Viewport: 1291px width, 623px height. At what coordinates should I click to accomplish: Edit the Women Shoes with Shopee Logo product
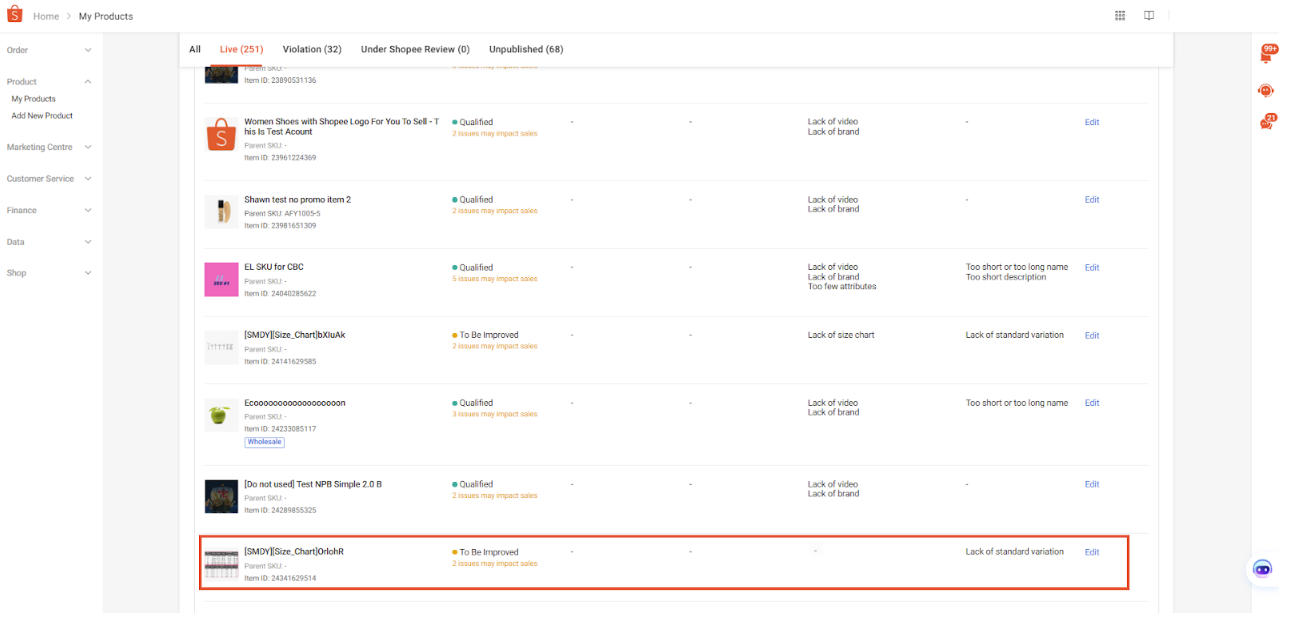click(x=1092, y=122)
